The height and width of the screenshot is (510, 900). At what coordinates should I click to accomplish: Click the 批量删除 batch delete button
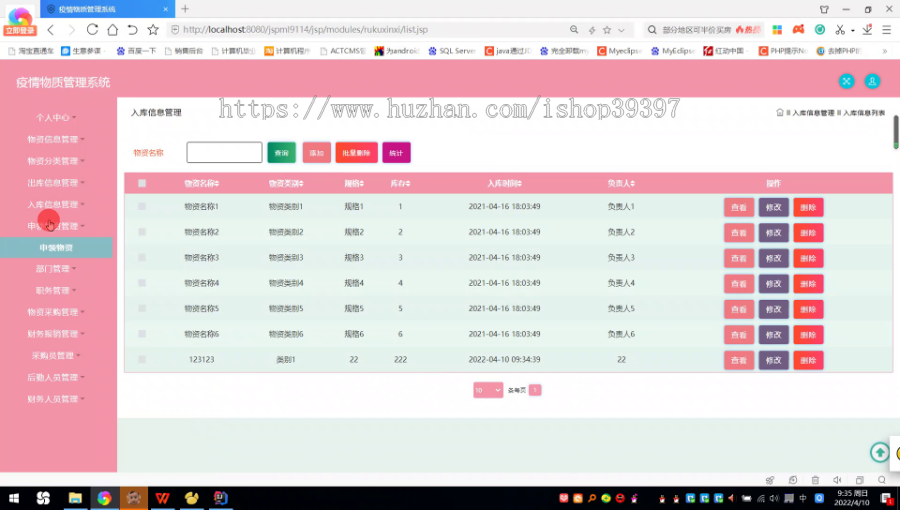click(356, 153)
